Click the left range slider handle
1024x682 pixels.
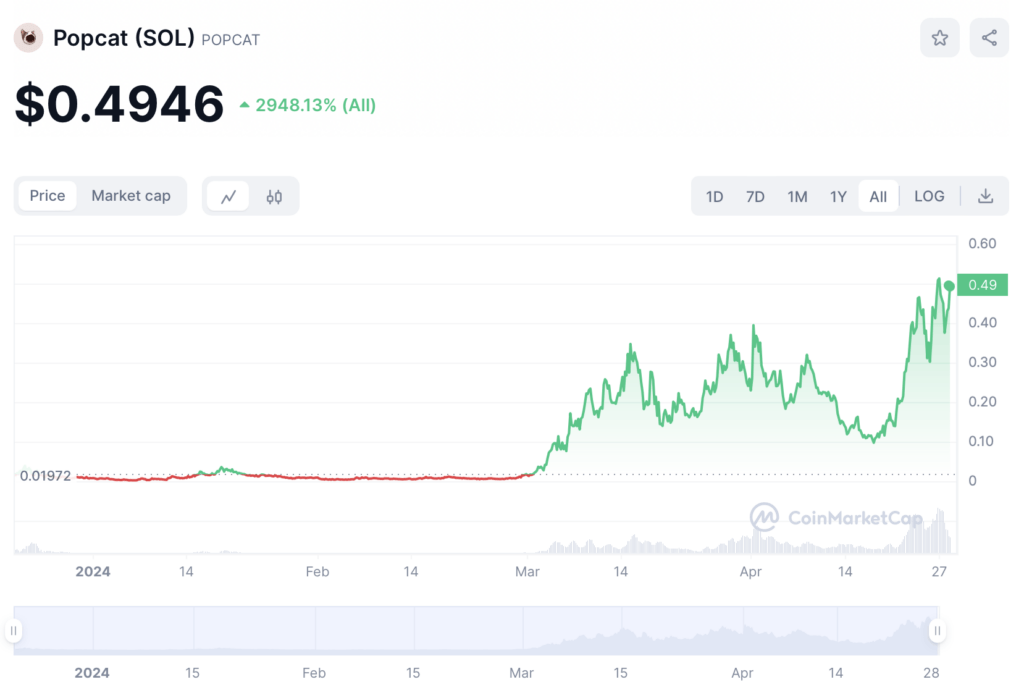(14, 631)
